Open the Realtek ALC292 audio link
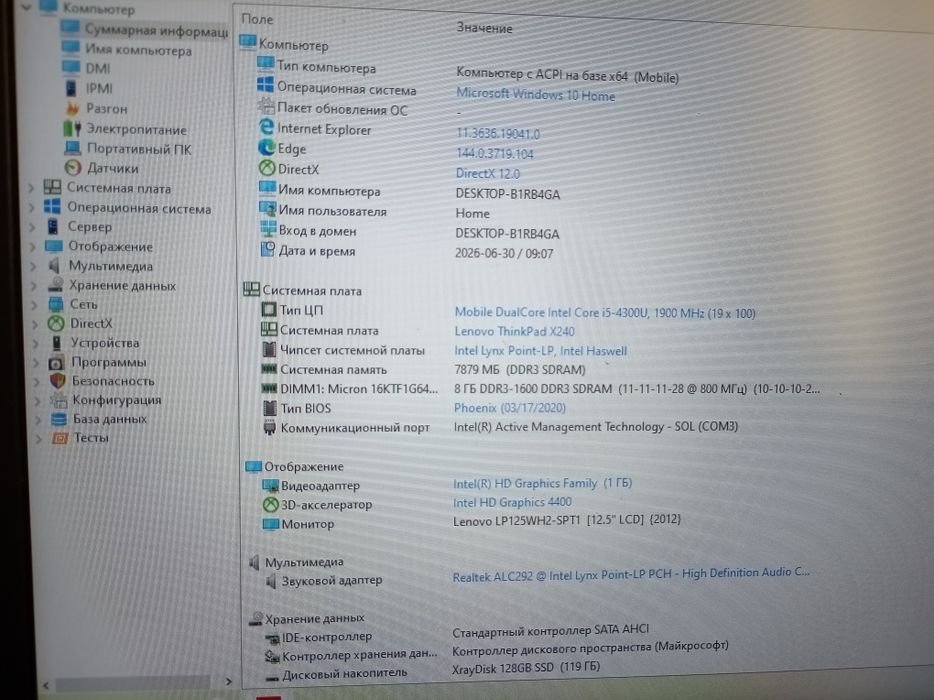This screenshot has height=700, width=934. (631, 574)
